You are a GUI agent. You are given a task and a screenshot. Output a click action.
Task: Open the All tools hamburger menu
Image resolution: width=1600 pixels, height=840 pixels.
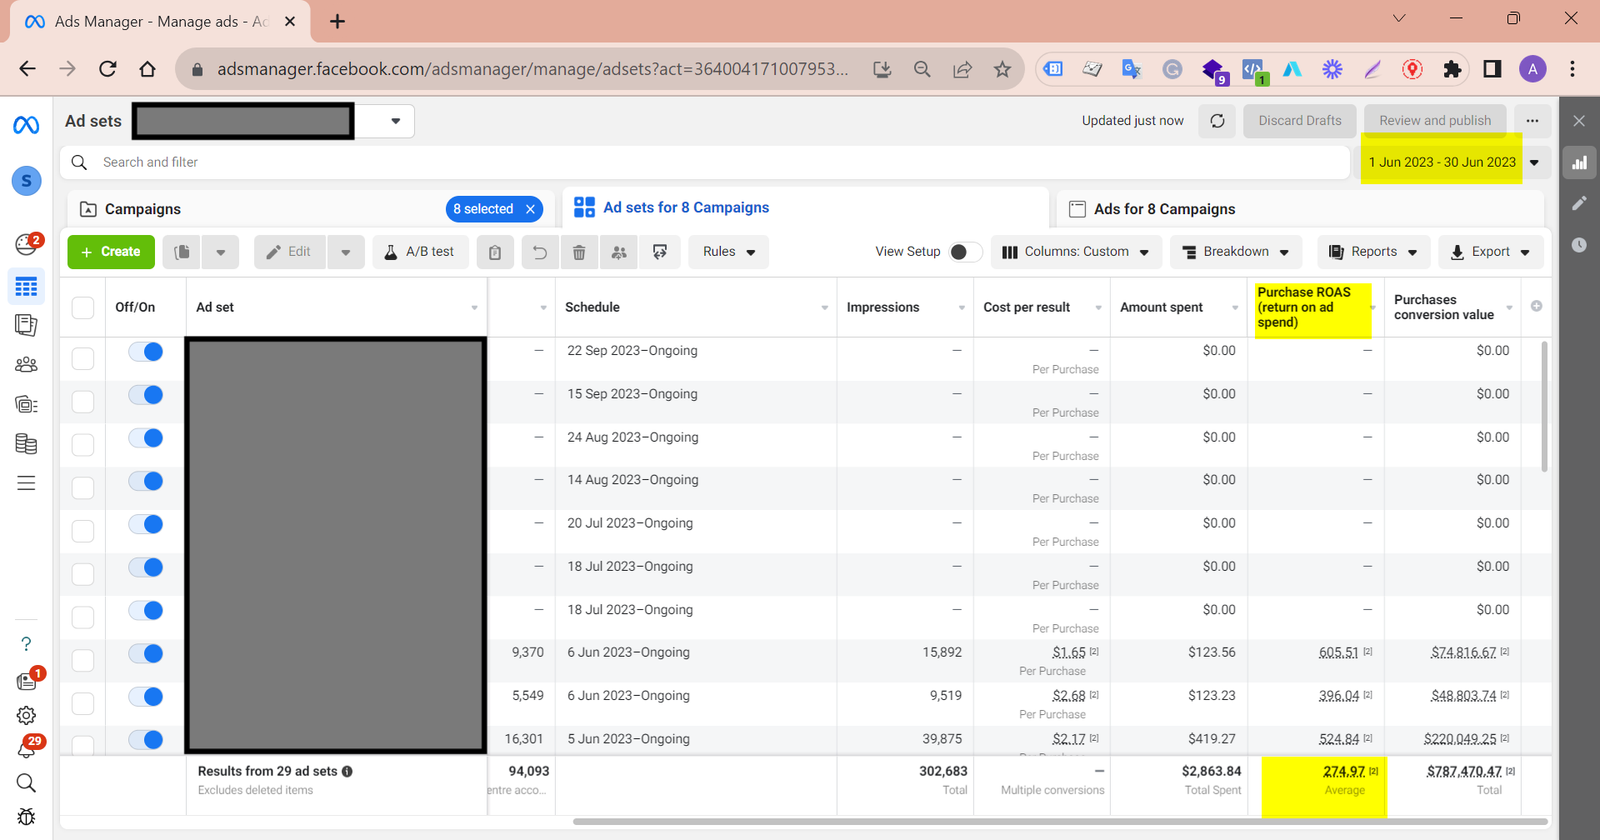(x=26, y=483)
